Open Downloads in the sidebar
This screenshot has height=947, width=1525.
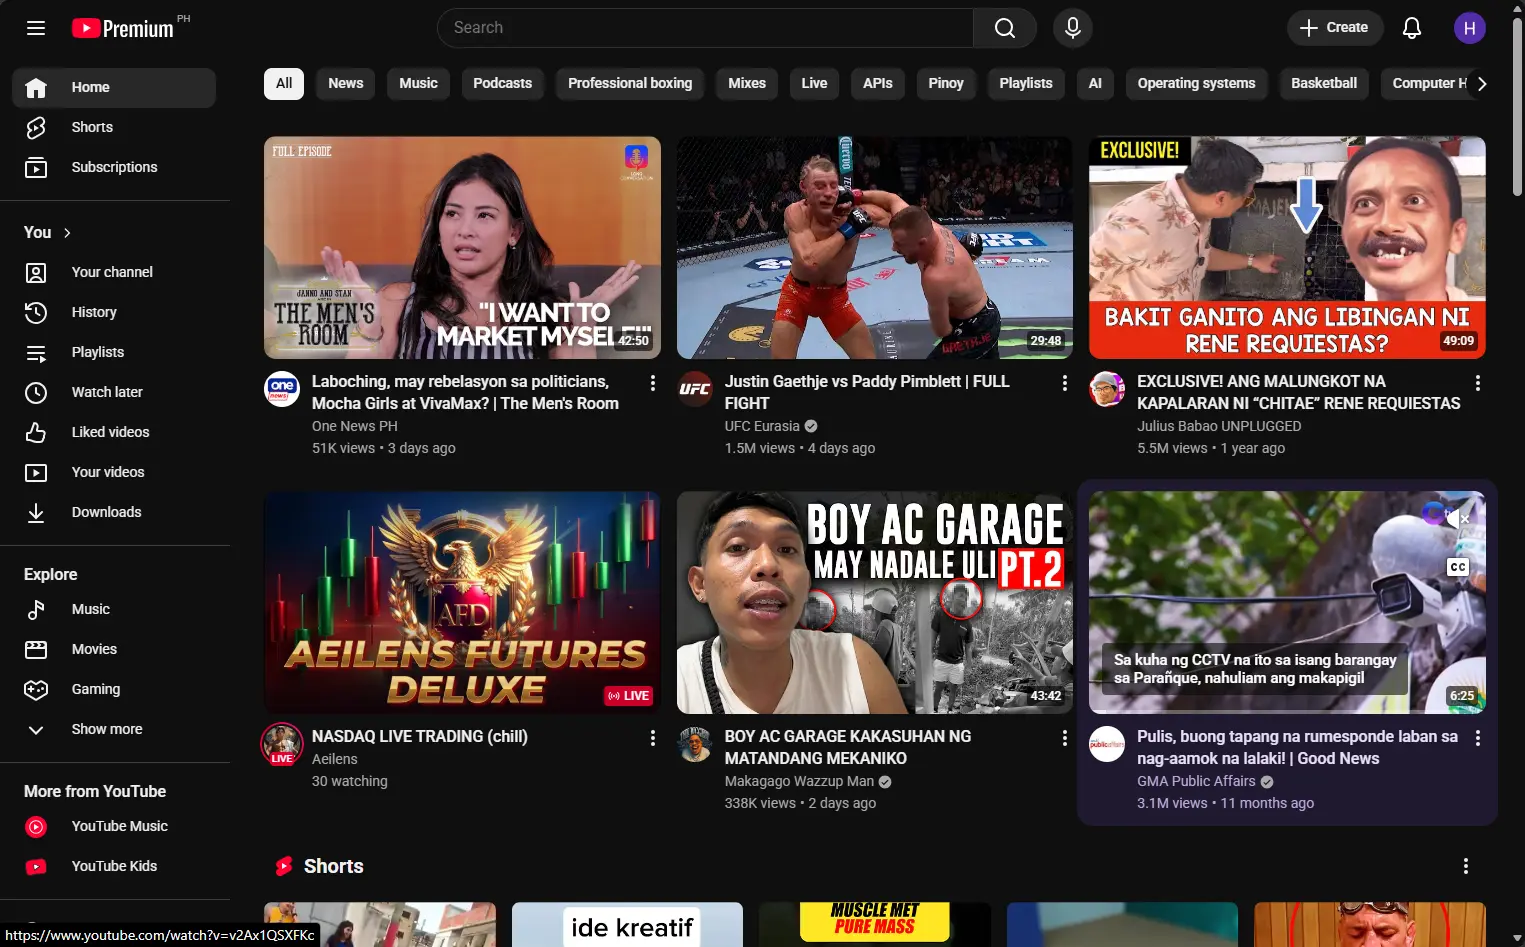pyautogui.click(x=114, y=513)
